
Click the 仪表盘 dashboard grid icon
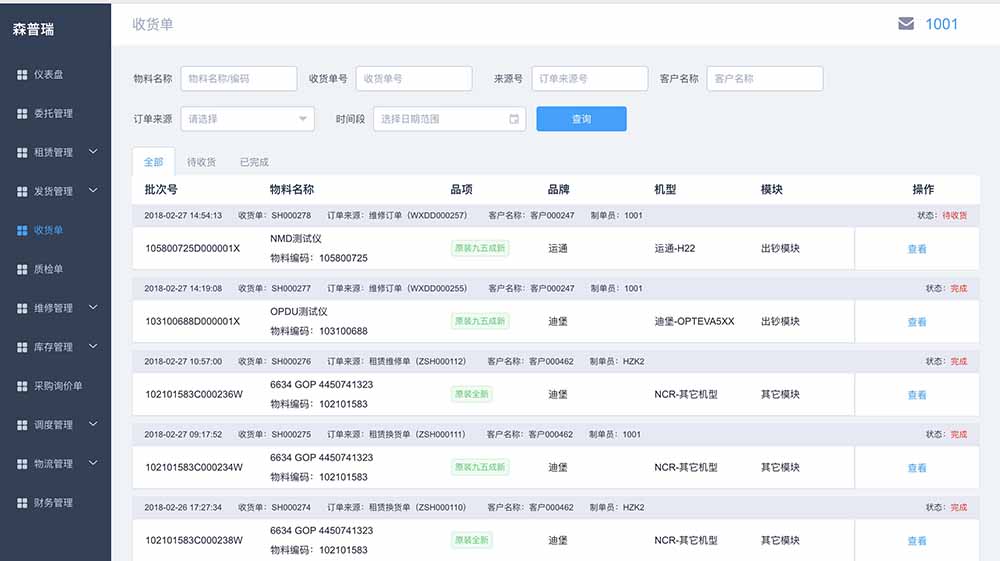click(x=22, y=75)
